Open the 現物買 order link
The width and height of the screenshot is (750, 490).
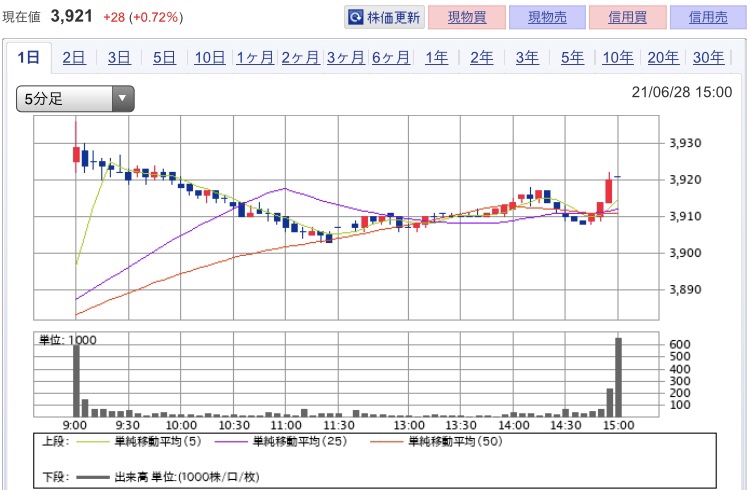point(467,18)
